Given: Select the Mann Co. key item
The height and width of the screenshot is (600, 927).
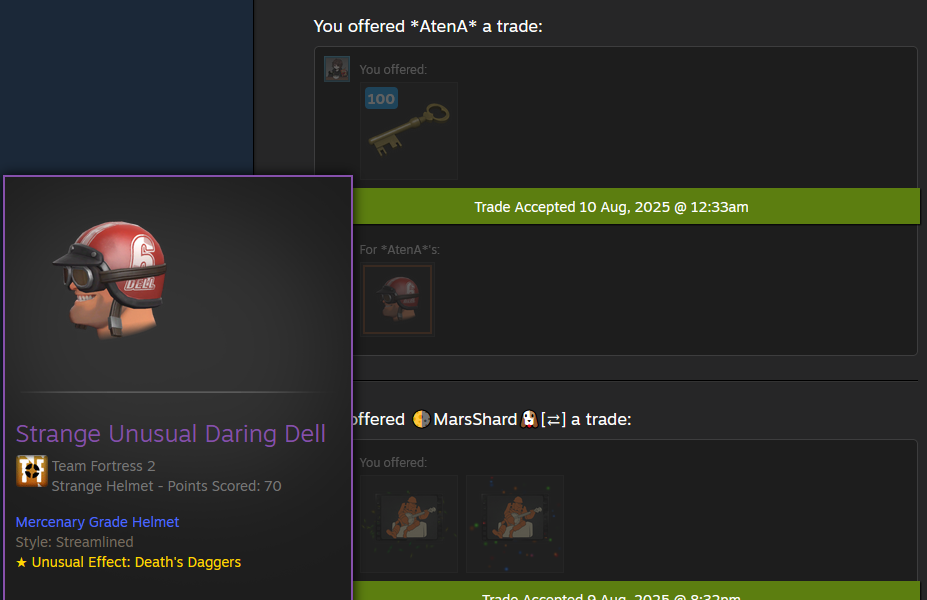Looking at the screenshot, I should pos(409,131).
